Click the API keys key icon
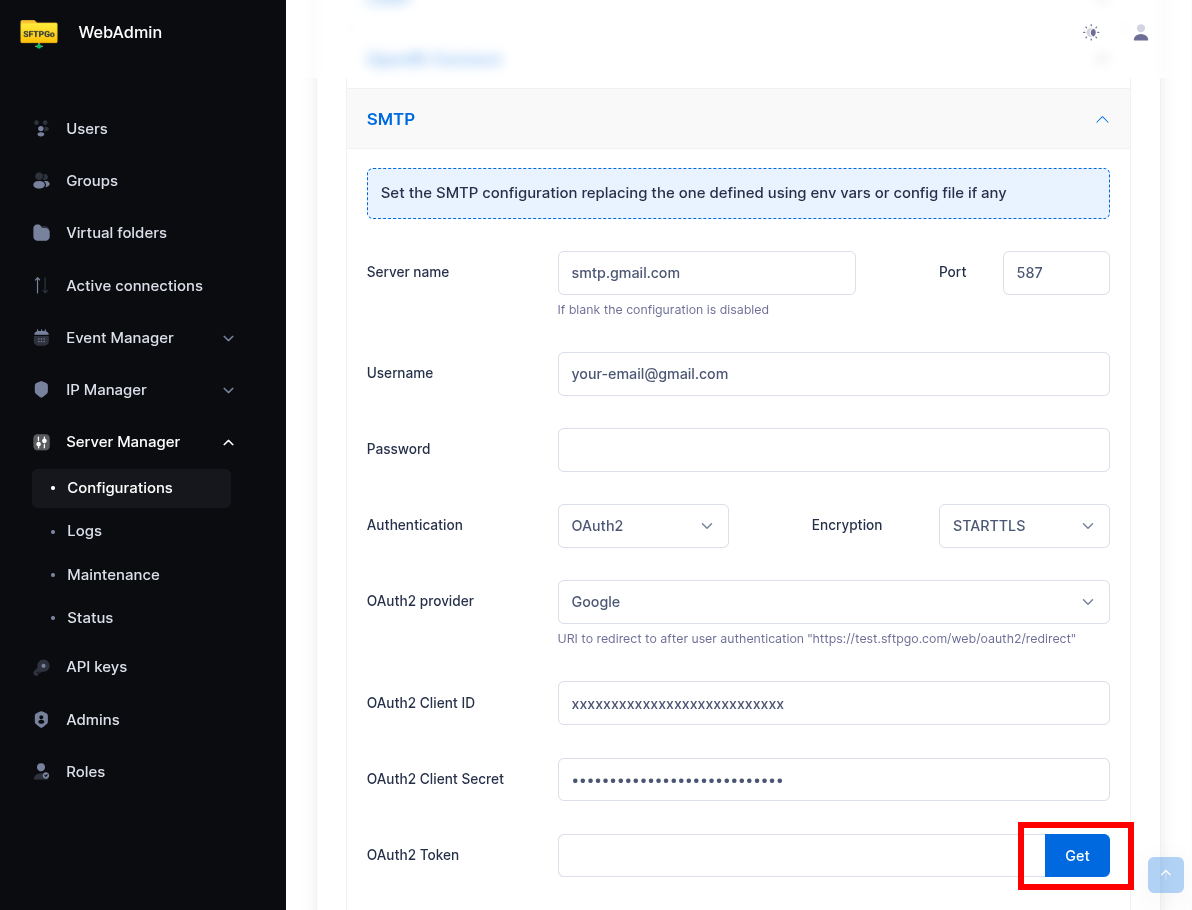The image size is (1192, 910). tap(41, 667)
